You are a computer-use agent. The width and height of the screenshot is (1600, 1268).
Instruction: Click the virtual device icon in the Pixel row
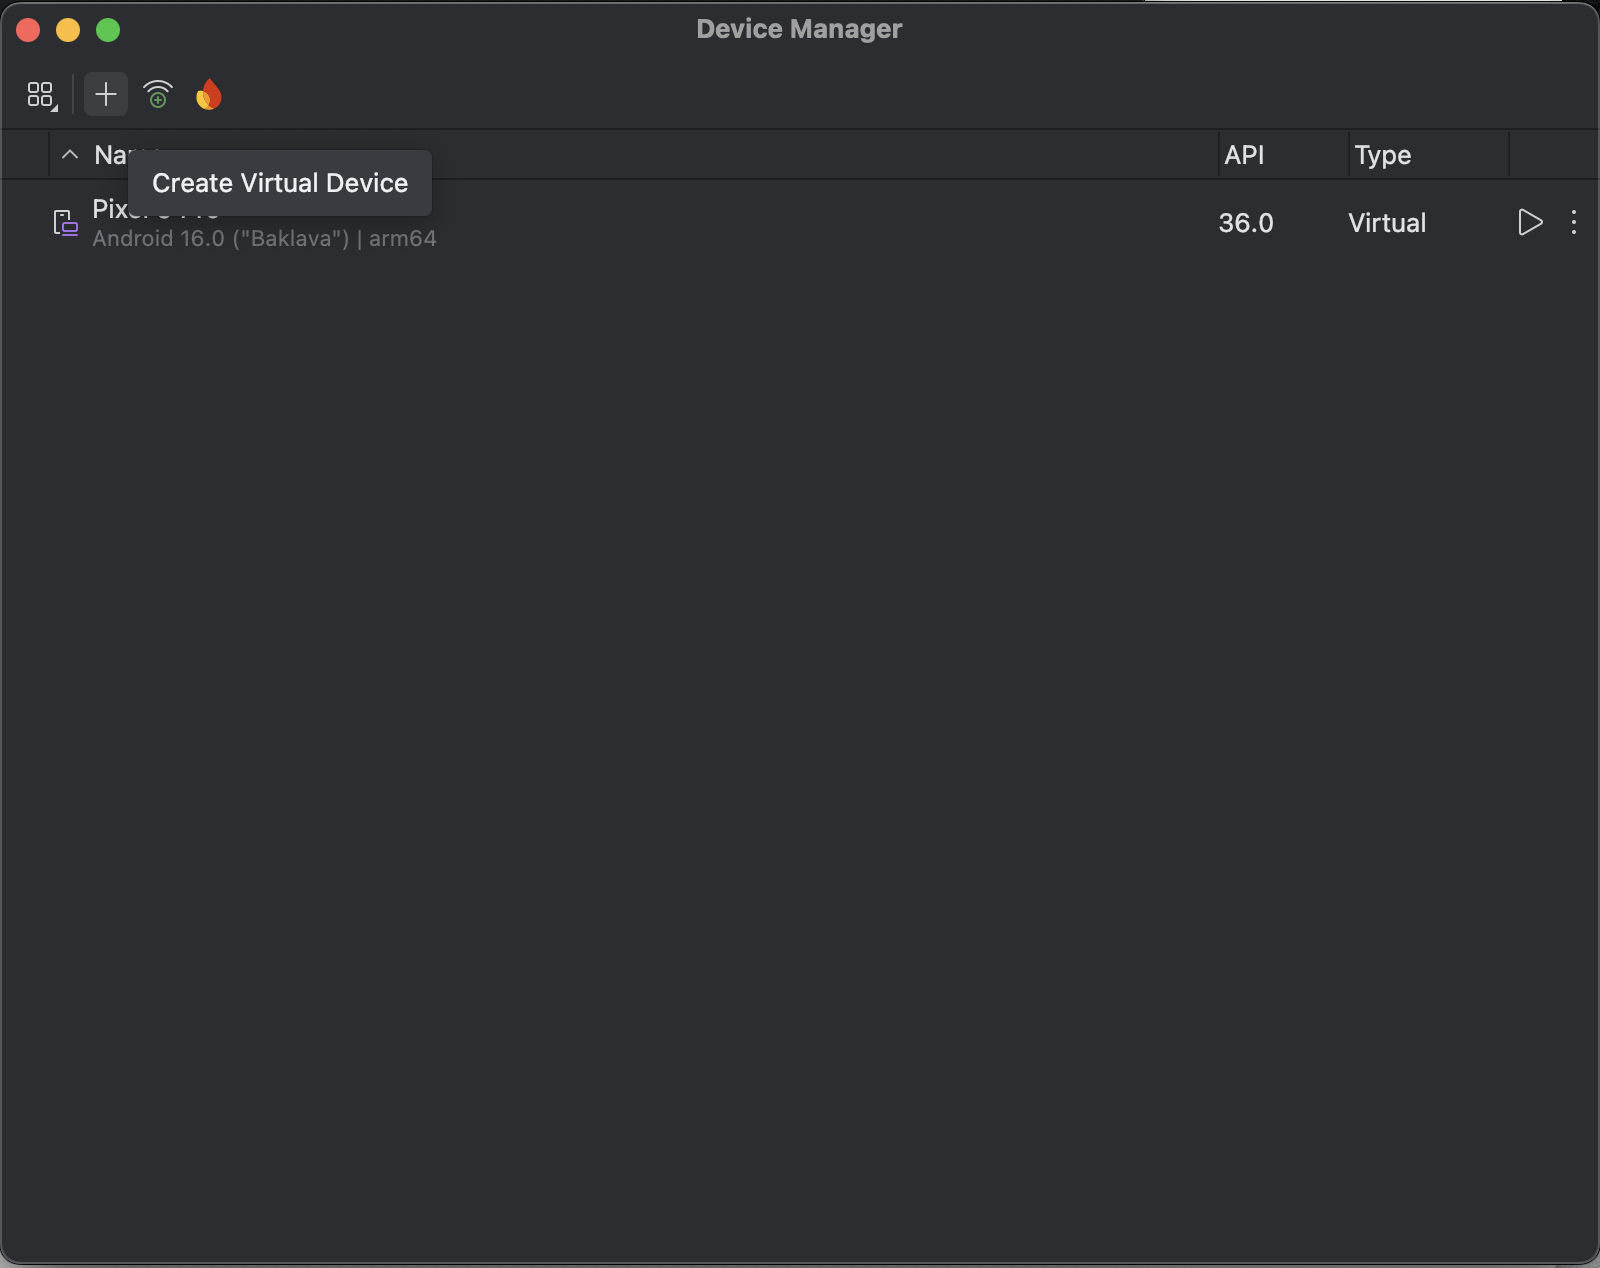(x=66, y=223)
